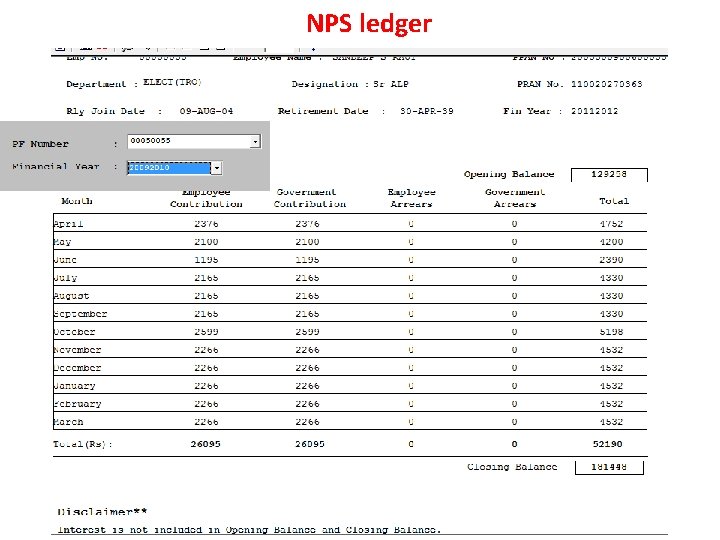Viewport: 720px width, 540px height.
Task: Open the PF Number dropdown arrow
Action: tap(255, 142)
